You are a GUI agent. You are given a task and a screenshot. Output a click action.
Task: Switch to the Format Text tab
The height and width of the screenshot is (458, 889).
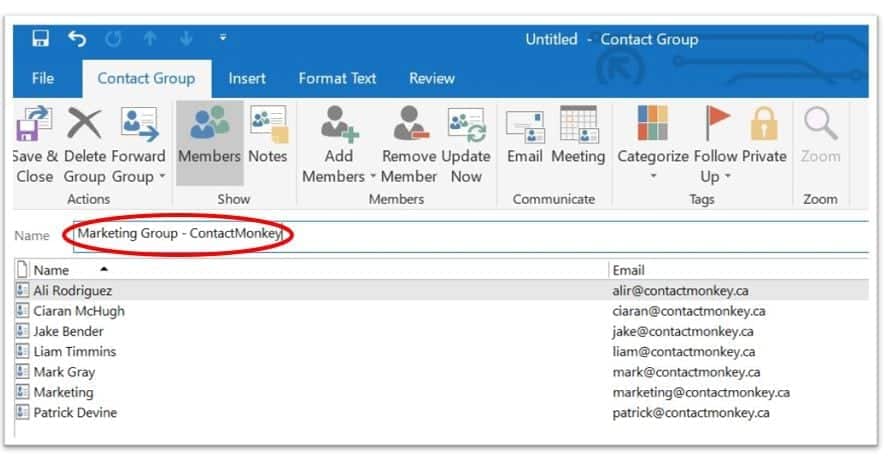pos(337,78)
